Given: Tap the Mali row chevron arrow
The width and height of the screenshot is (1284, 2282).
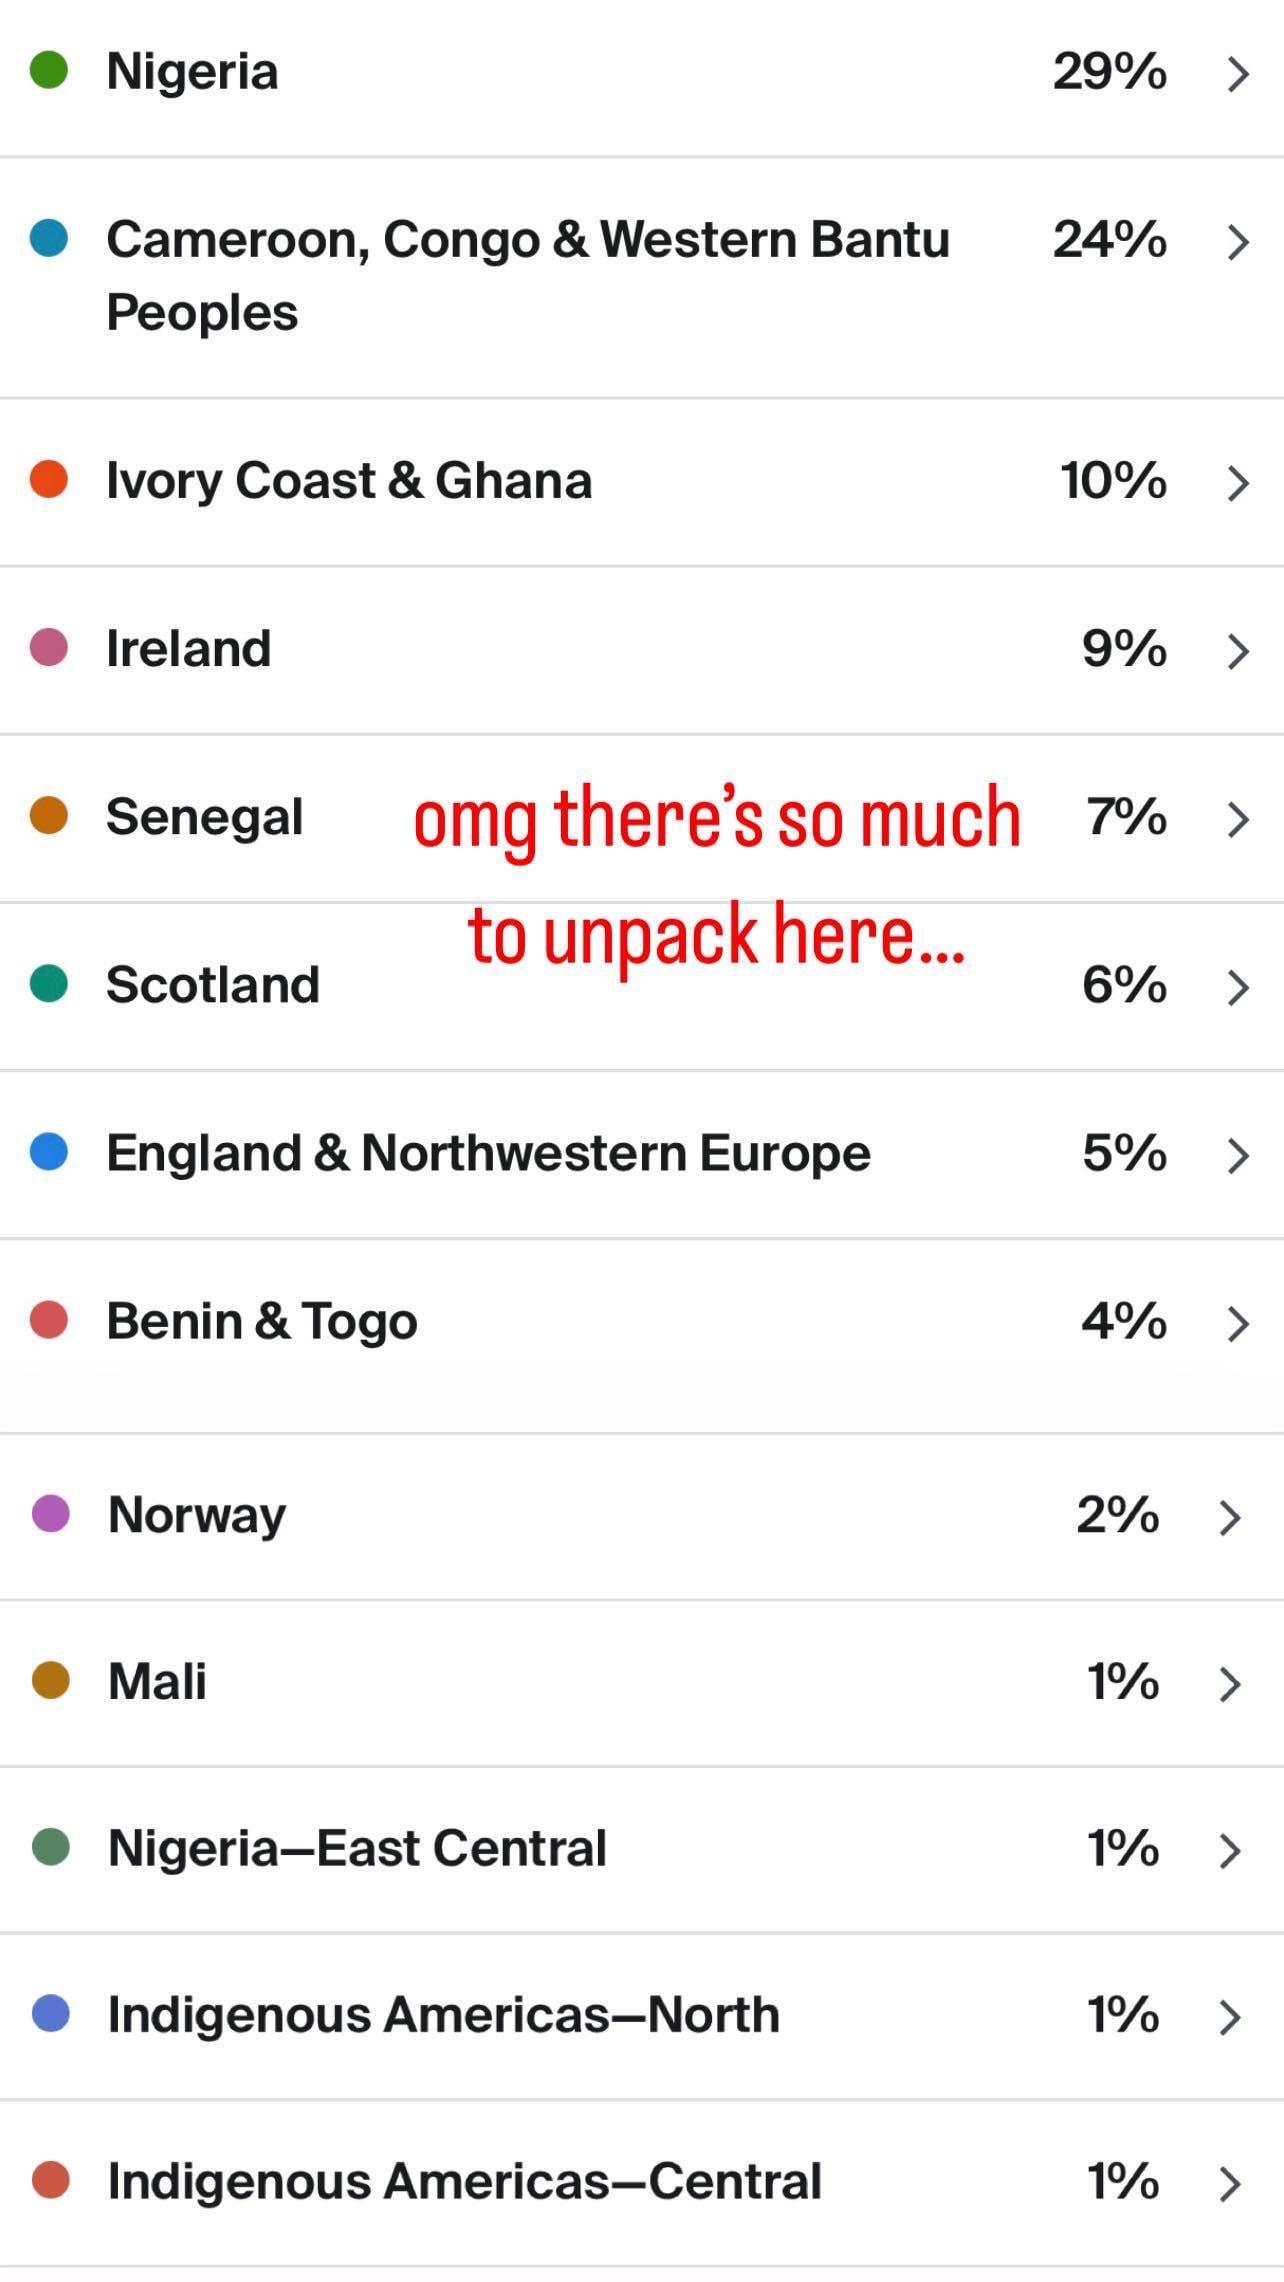Looking at the screenshot, I should coord(1231,1684).
